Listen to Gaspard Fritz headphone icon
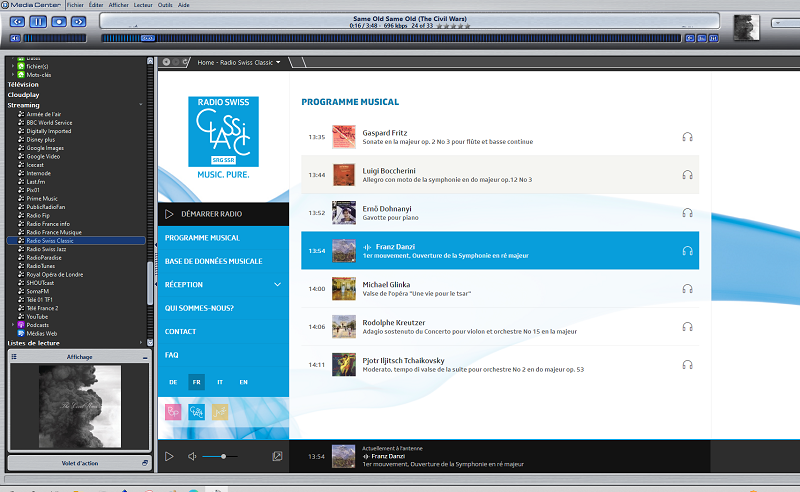800x492 pixels. (x=687, y=137)
